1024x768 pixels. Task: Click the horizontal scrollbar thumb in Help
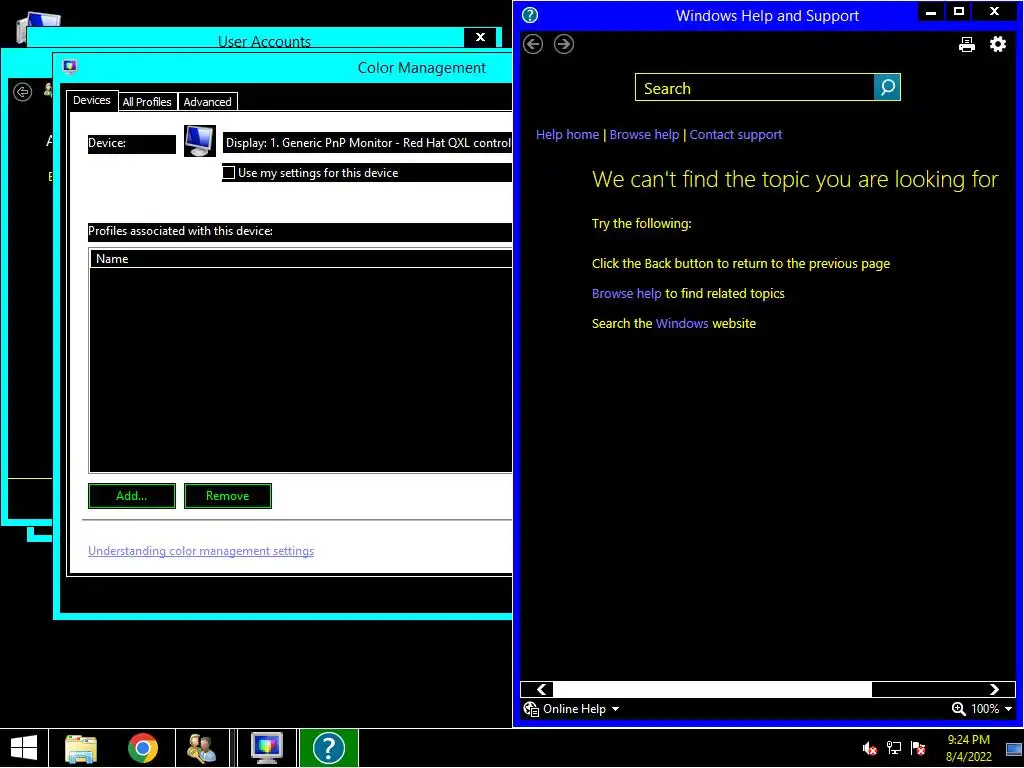(712, 690)
